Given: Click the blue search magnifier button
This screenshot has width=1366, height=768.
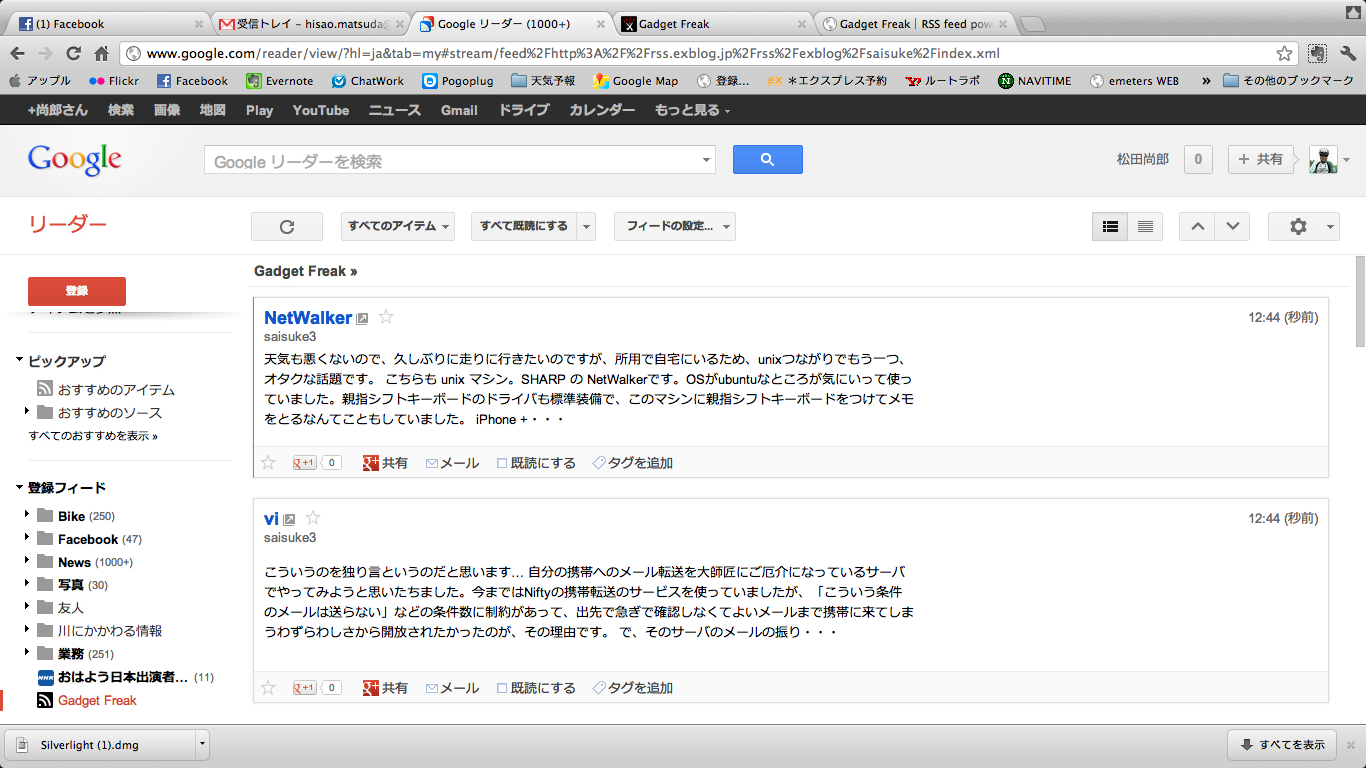Looking at the screenshot, I should [767, 159].
